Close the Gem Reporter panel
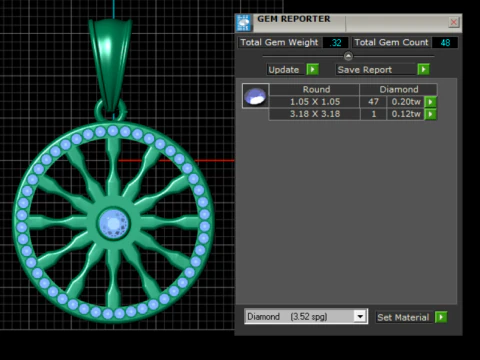 coord(453,22)
